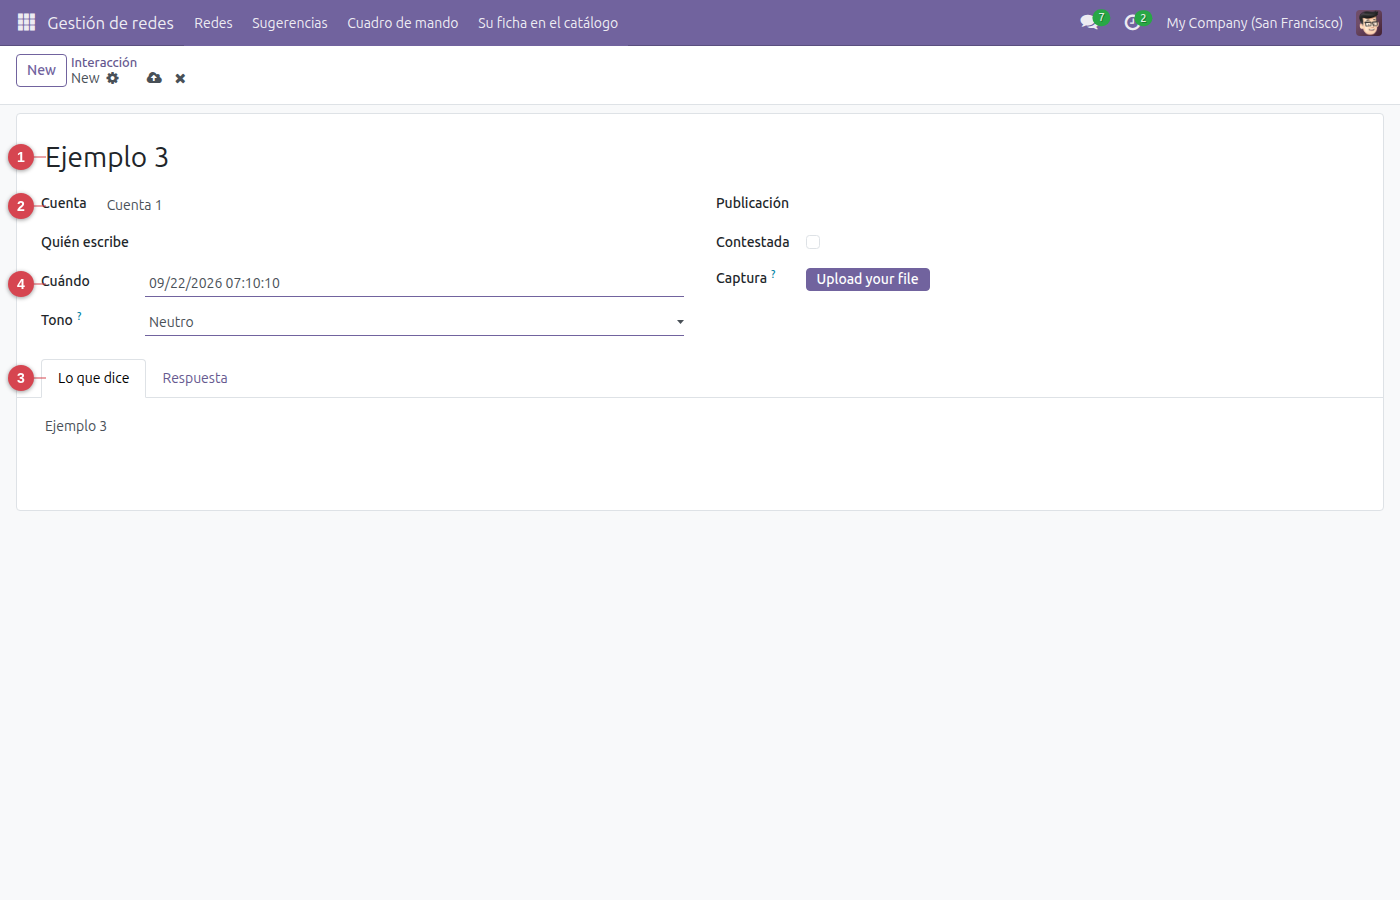Viewport: 1400px width, 900px height.
Task: Click the Upload your file button
Action: (x=868, y=279)
